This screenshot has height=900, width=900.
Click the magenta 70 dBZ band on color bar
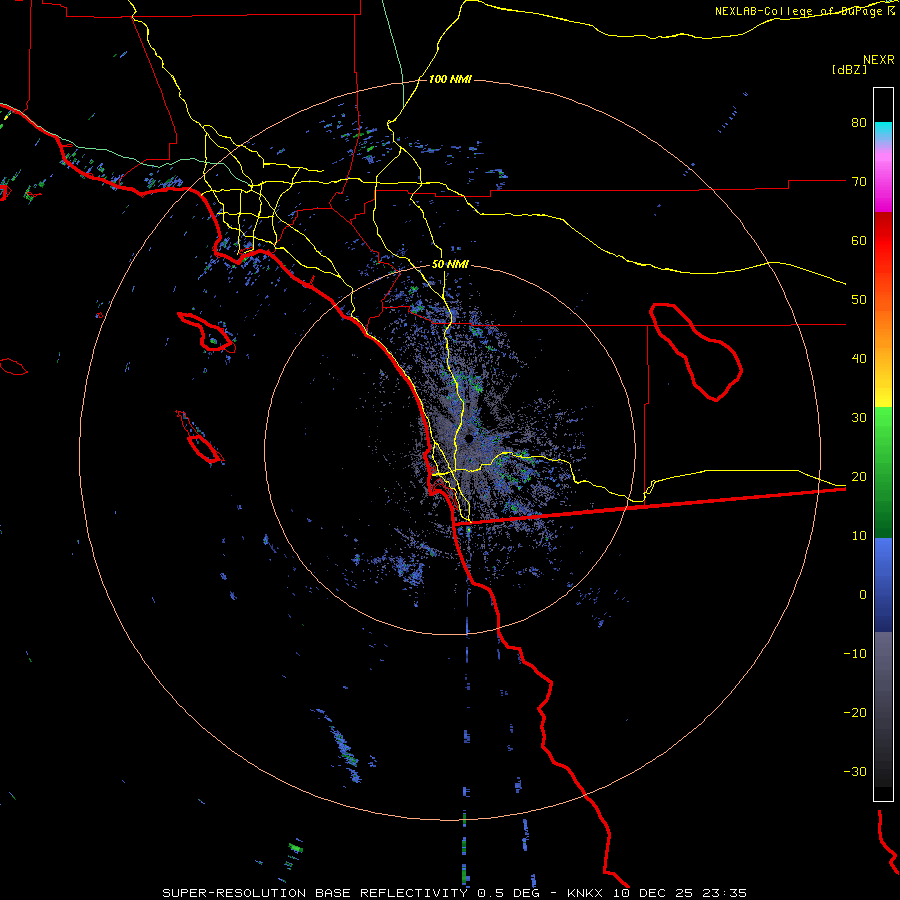click(883, 182)
